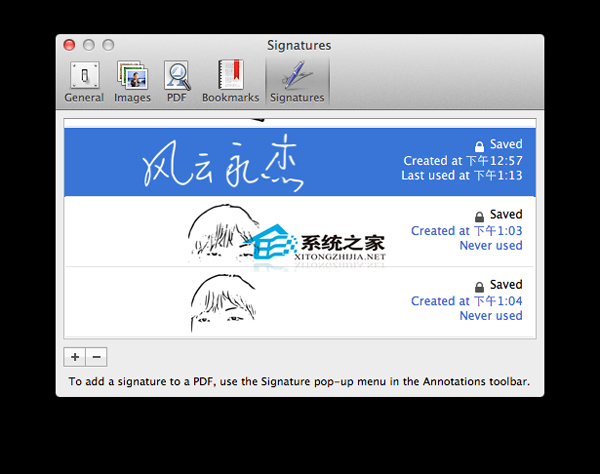The width and height of the screenshot is (600, 474).
Task: Open the PDF preferences pane
Action: (x=178, y=82)
